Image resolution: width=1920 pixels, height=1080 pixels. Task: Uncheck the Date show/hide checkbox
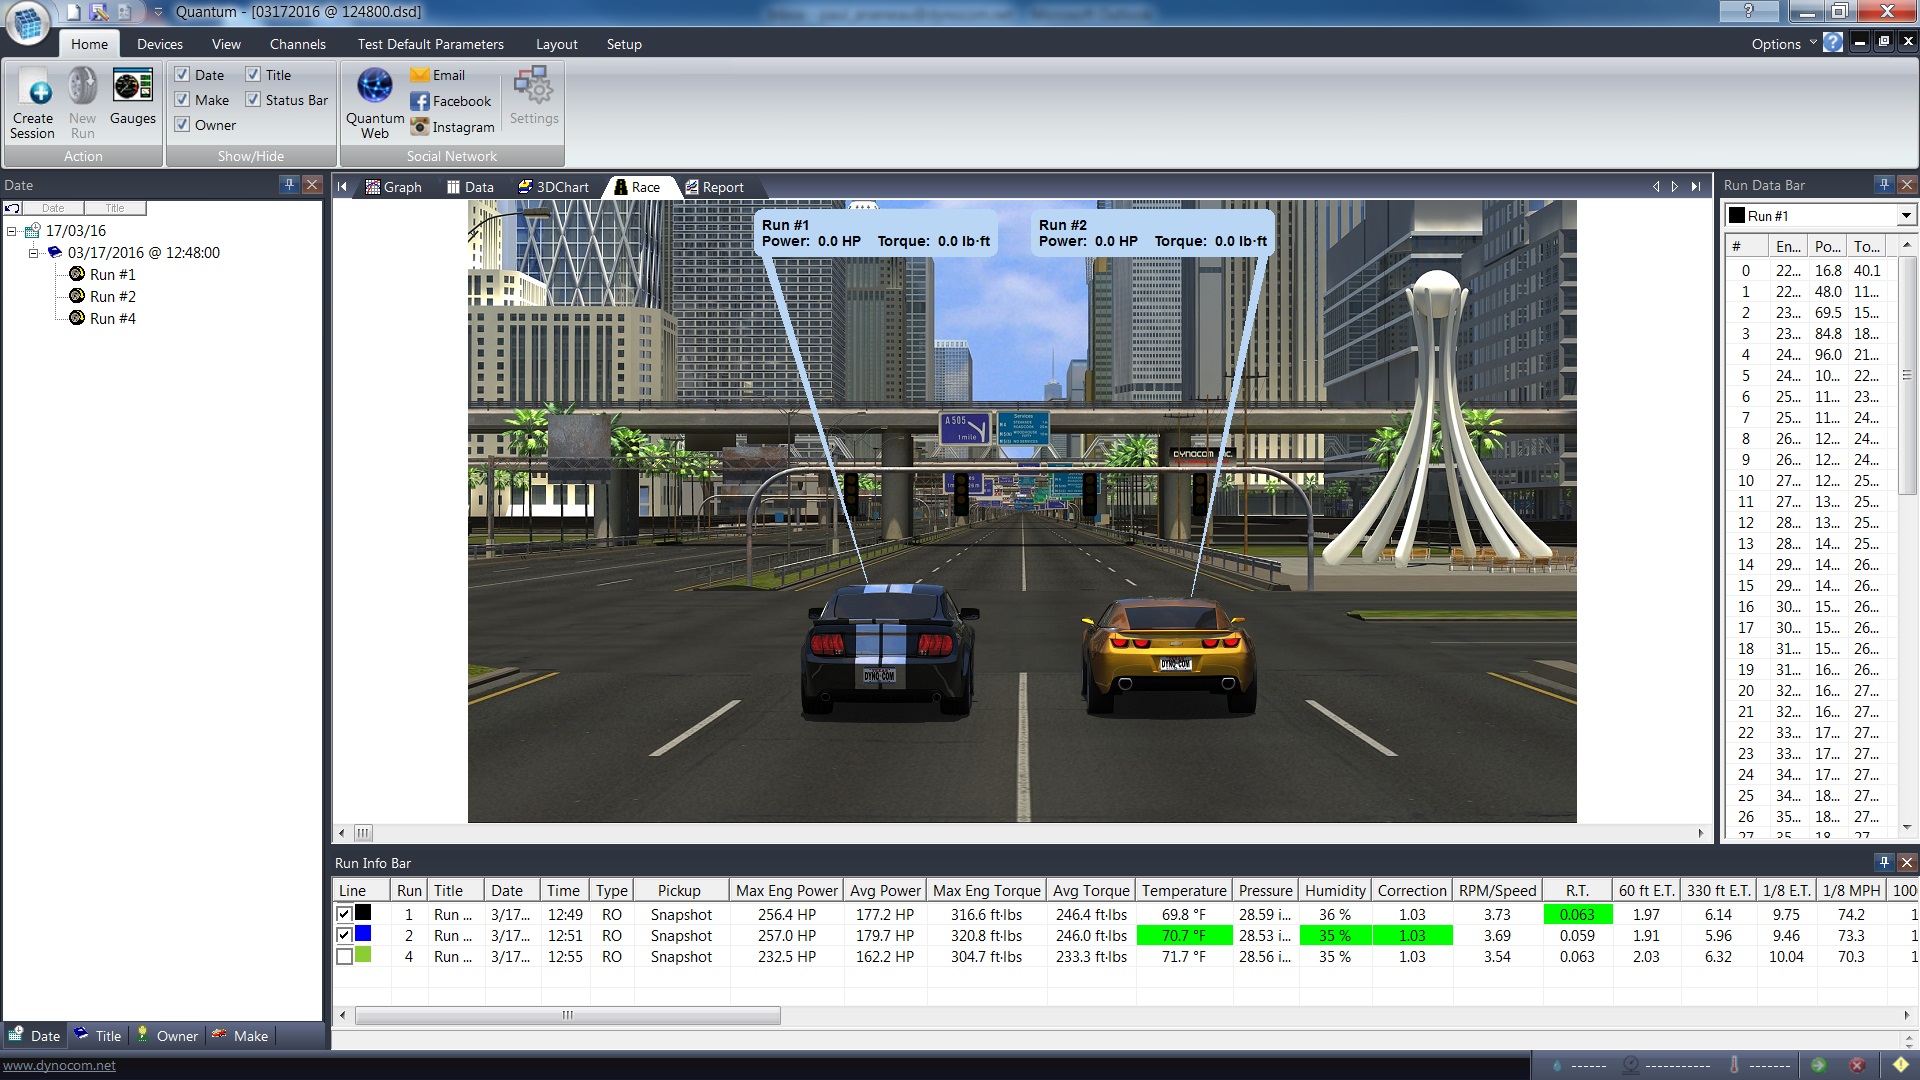click(182, 74)
